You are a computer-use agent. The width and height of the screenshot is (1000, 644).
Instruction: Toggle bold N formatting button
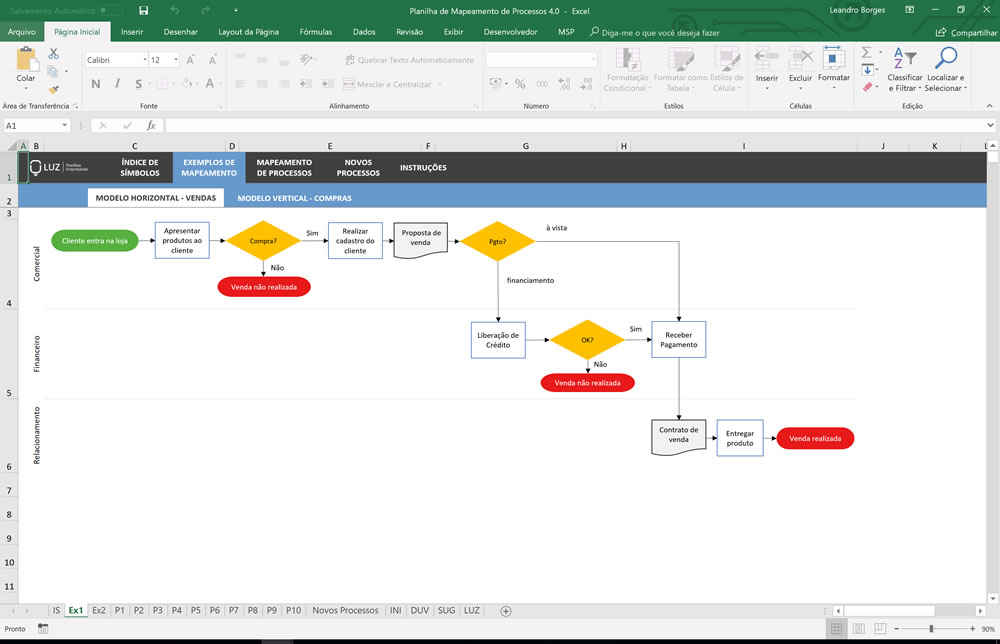click(96, 84)
